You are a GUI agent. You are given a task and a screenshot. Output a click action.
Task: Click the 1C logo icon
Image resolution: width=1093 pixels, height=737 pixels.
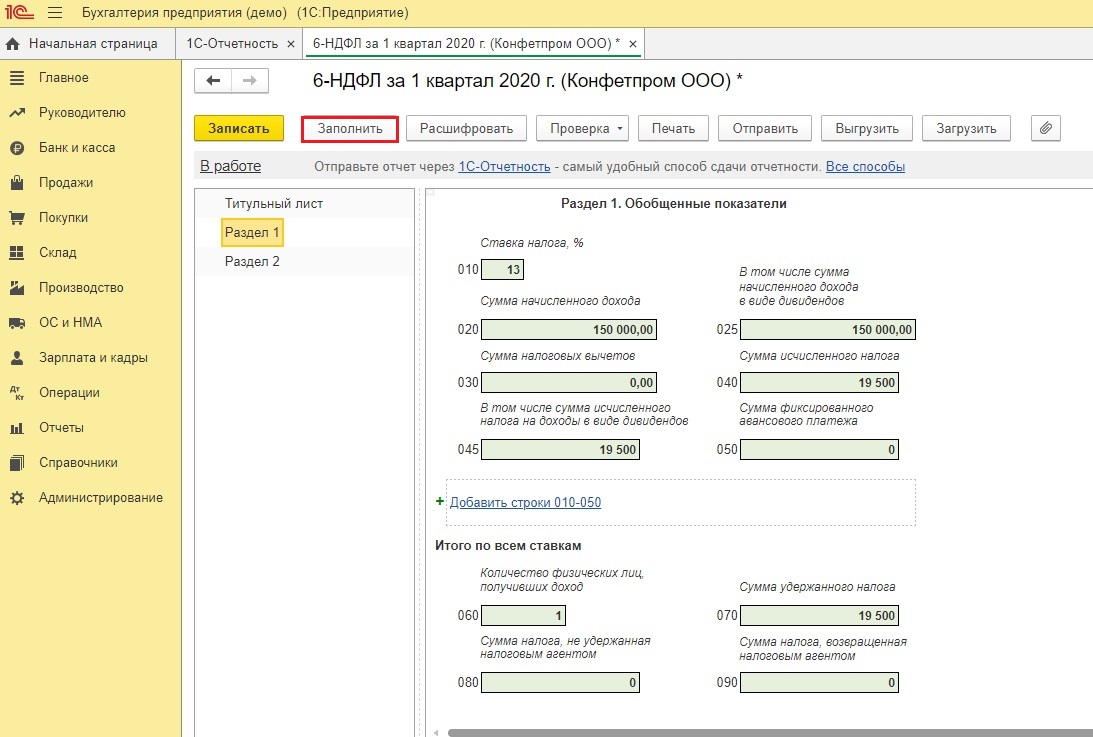(x=19, y=12)
